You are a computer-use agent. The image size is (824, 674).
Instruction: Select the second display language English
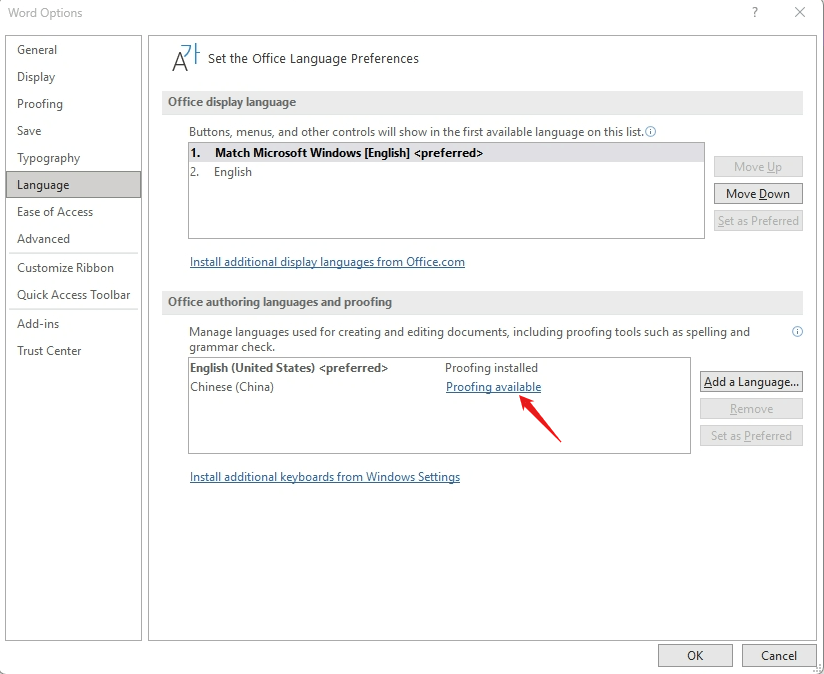(446, 172)
